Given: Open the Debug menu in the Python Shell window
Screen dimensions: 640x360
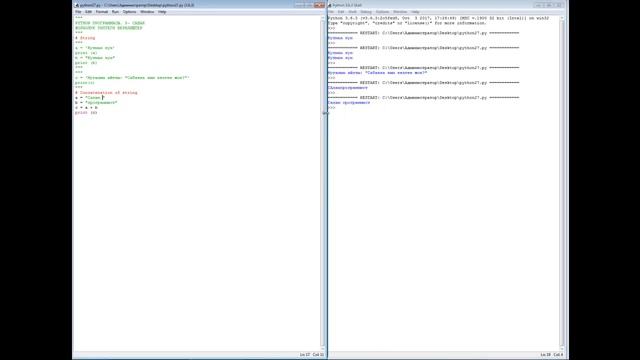Looking at the screenshot, I should [366, 12].
